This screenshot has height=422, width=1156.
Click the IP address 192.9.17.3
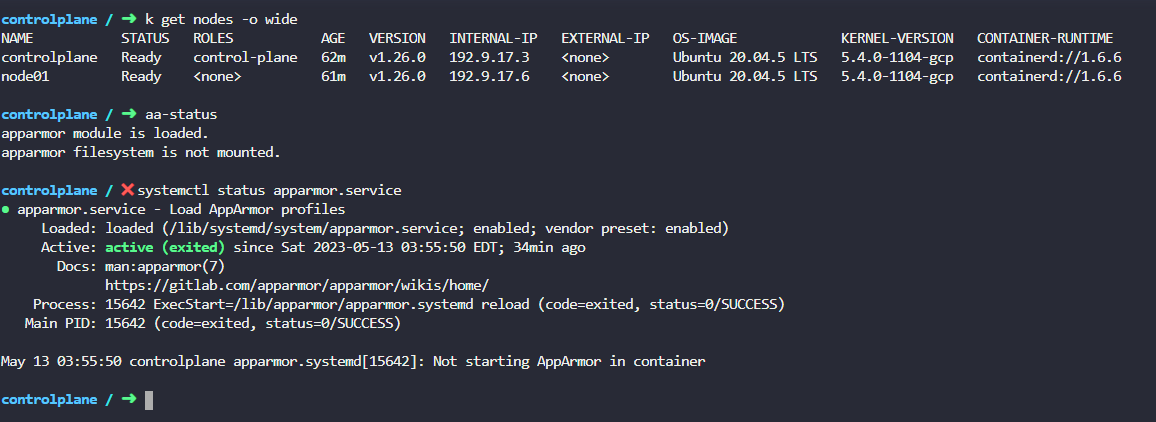tap(489, 57)
